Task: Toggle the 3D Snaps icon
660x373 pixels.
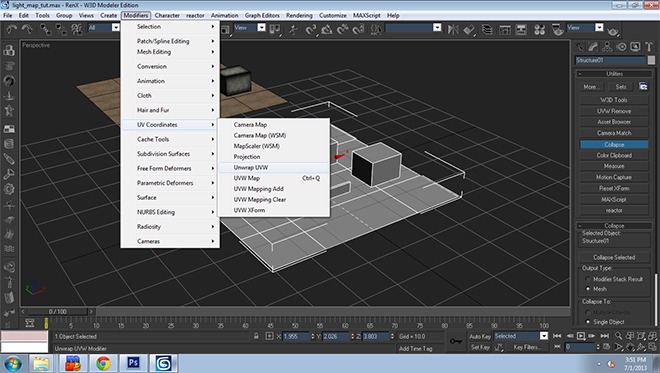Action: tap(311, 29)
